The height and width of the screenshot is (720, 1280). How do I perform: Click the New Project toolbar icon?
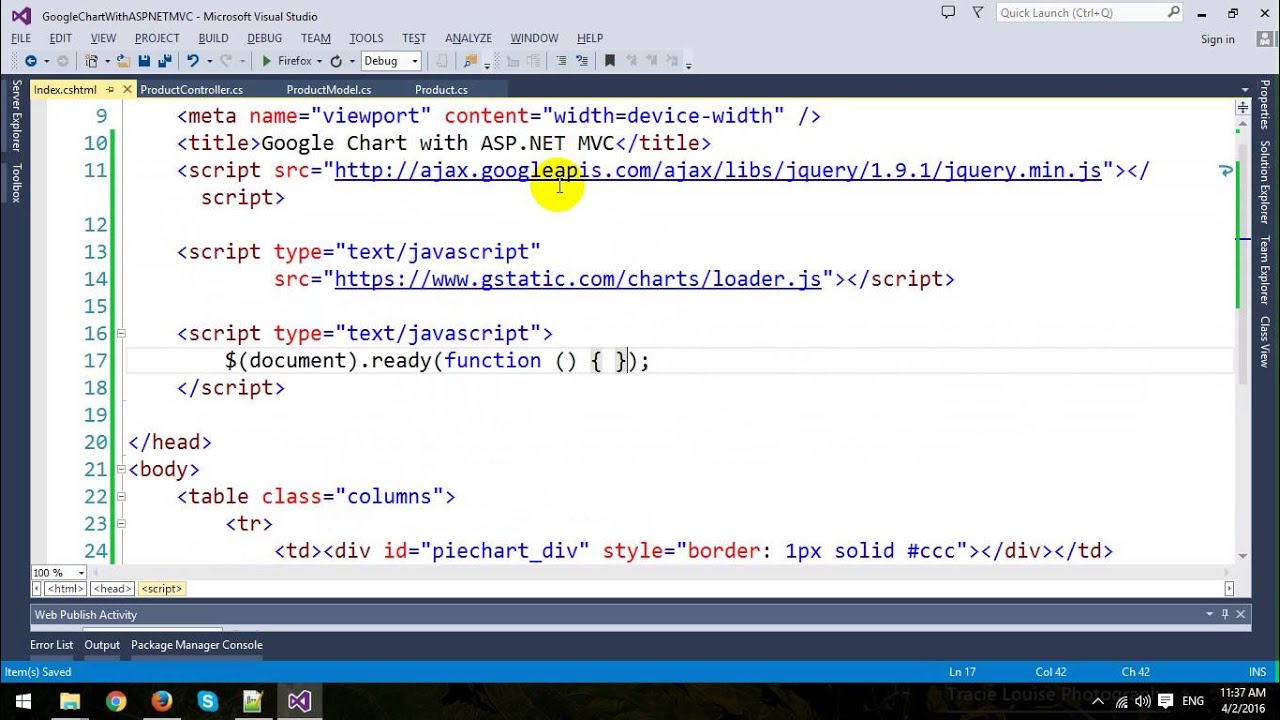point(91,61)
